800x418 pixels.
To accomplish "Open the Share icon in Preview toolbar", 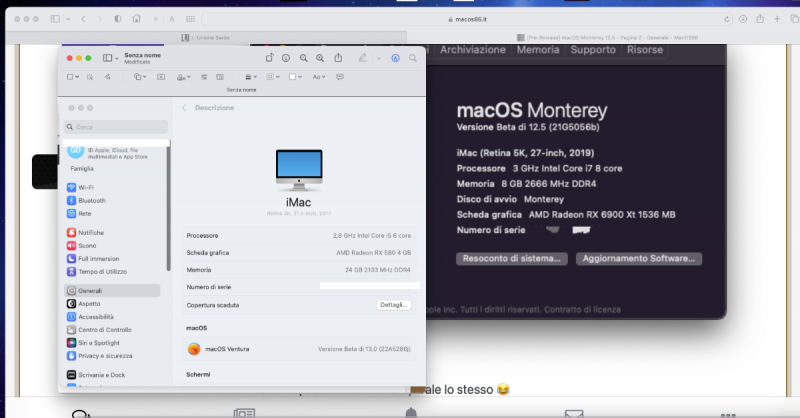I will (338, 58).
